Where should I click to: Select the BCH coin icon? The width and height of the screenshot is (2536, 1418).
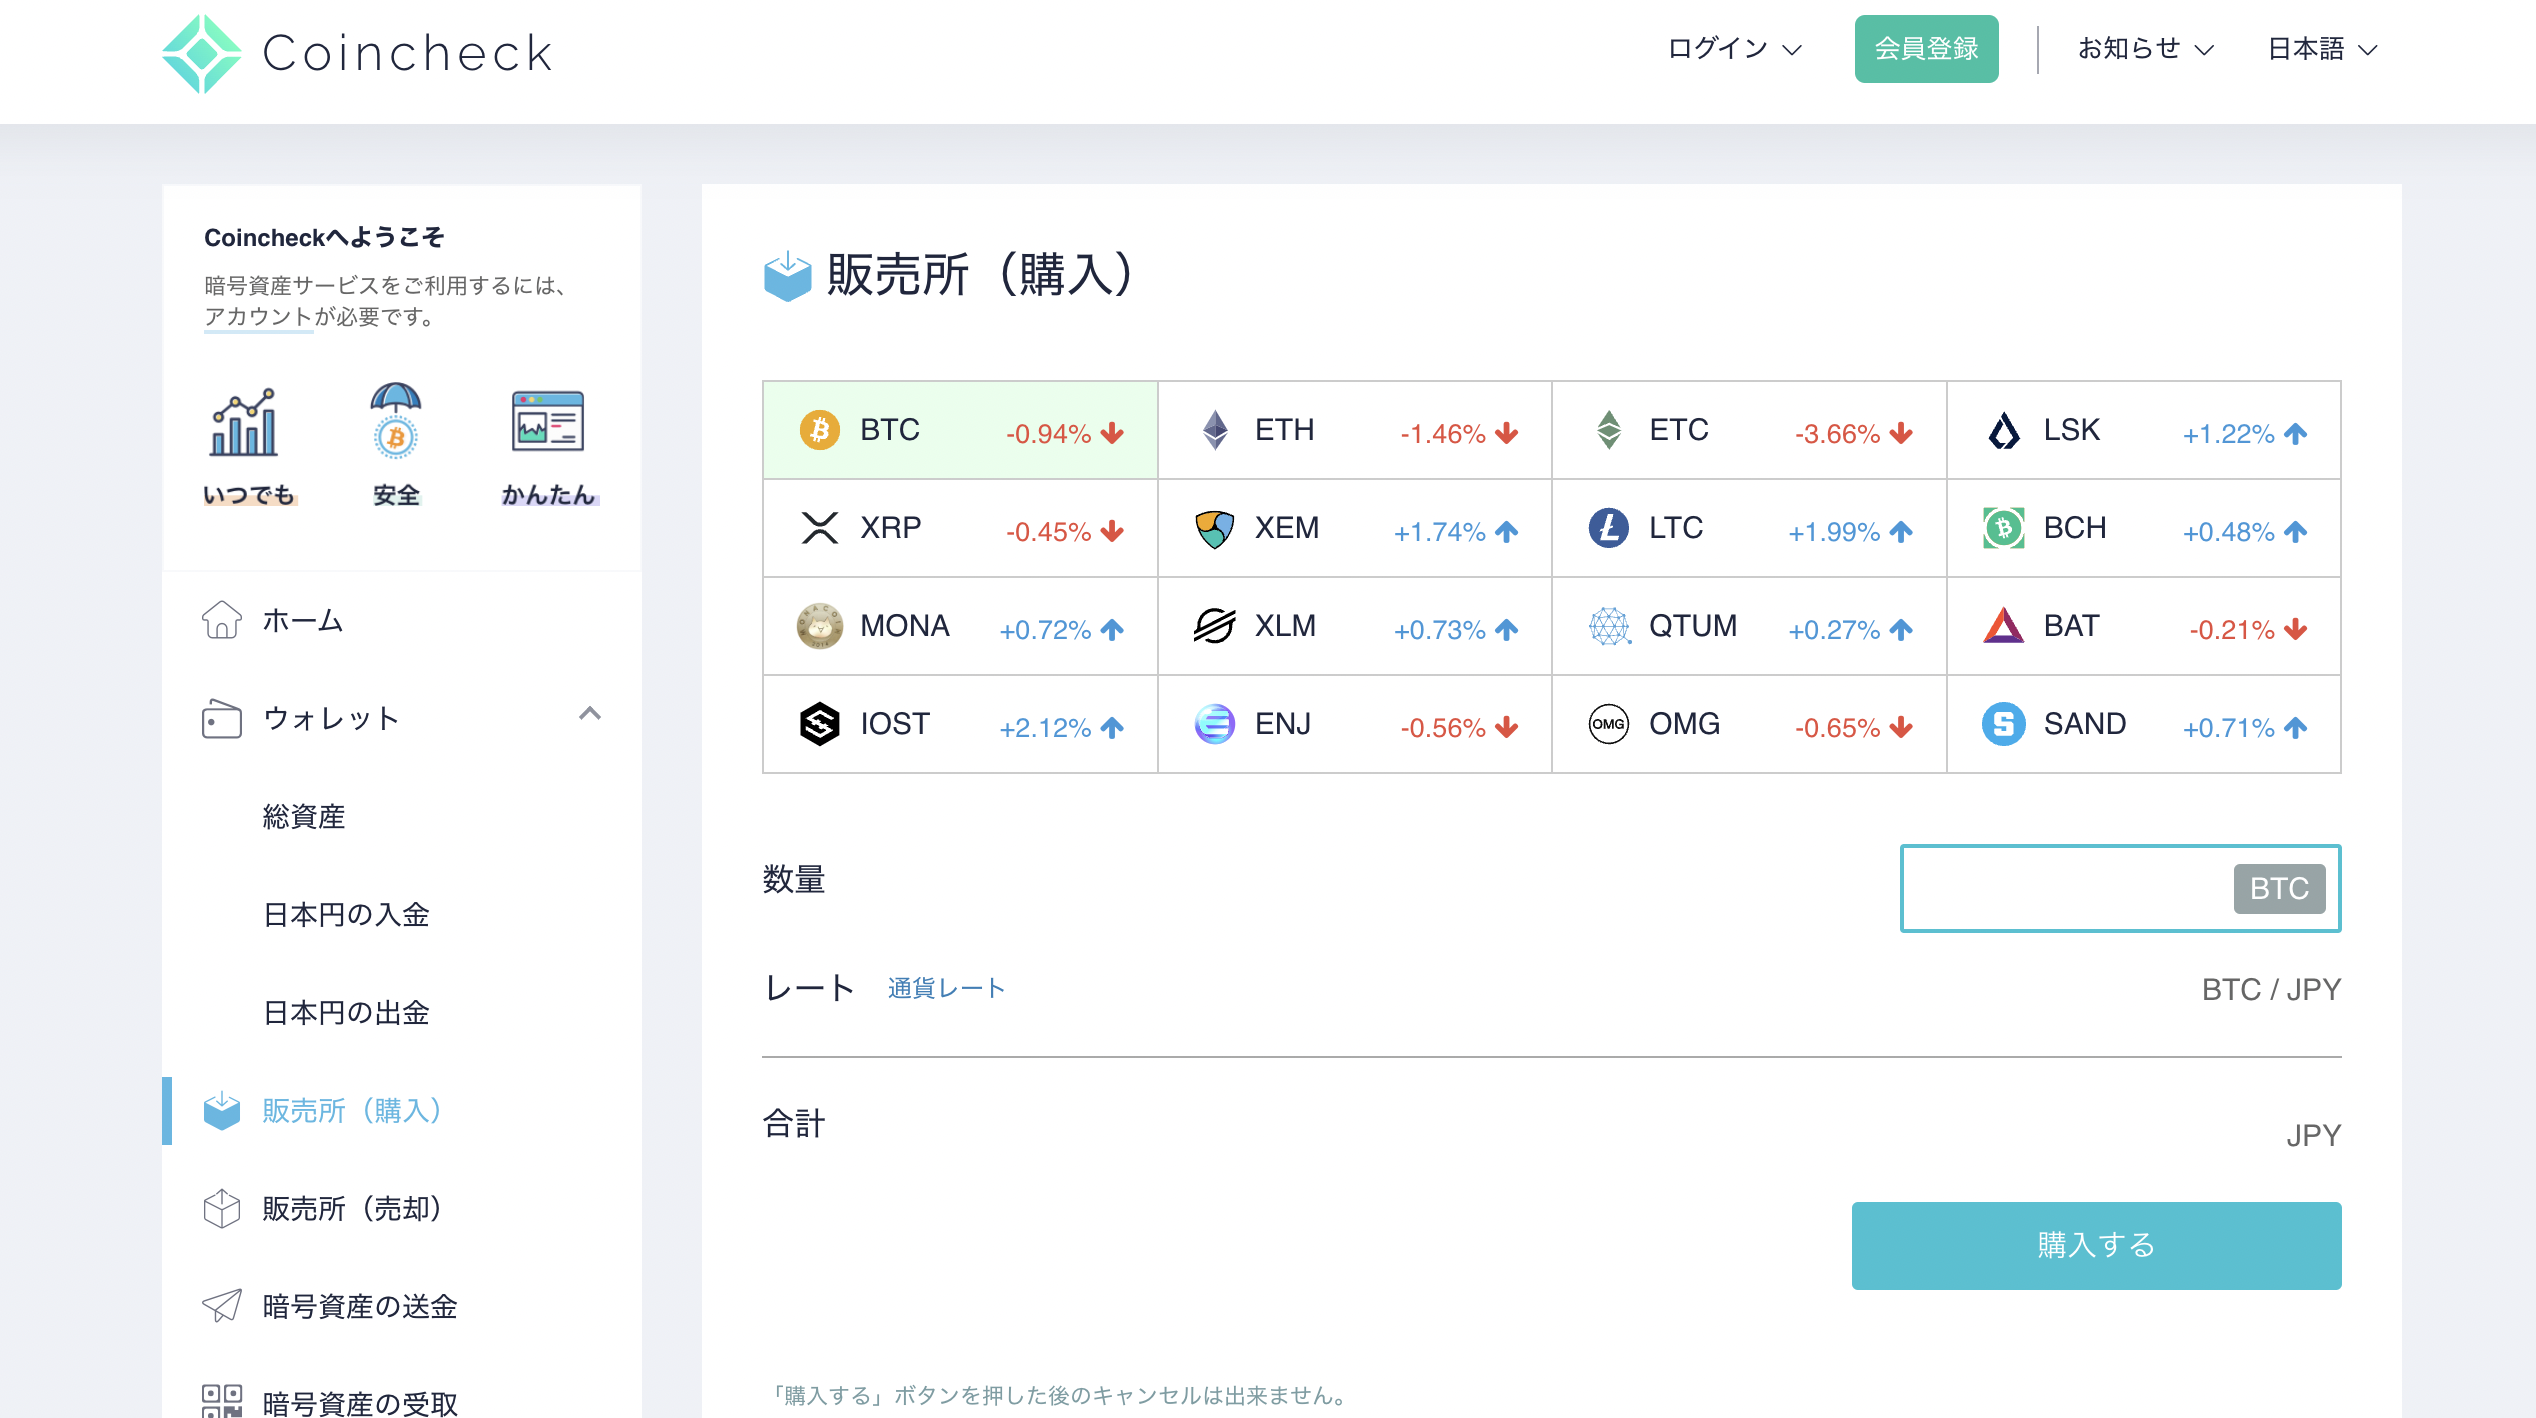pyautogui.click(x=2003, y=528)
